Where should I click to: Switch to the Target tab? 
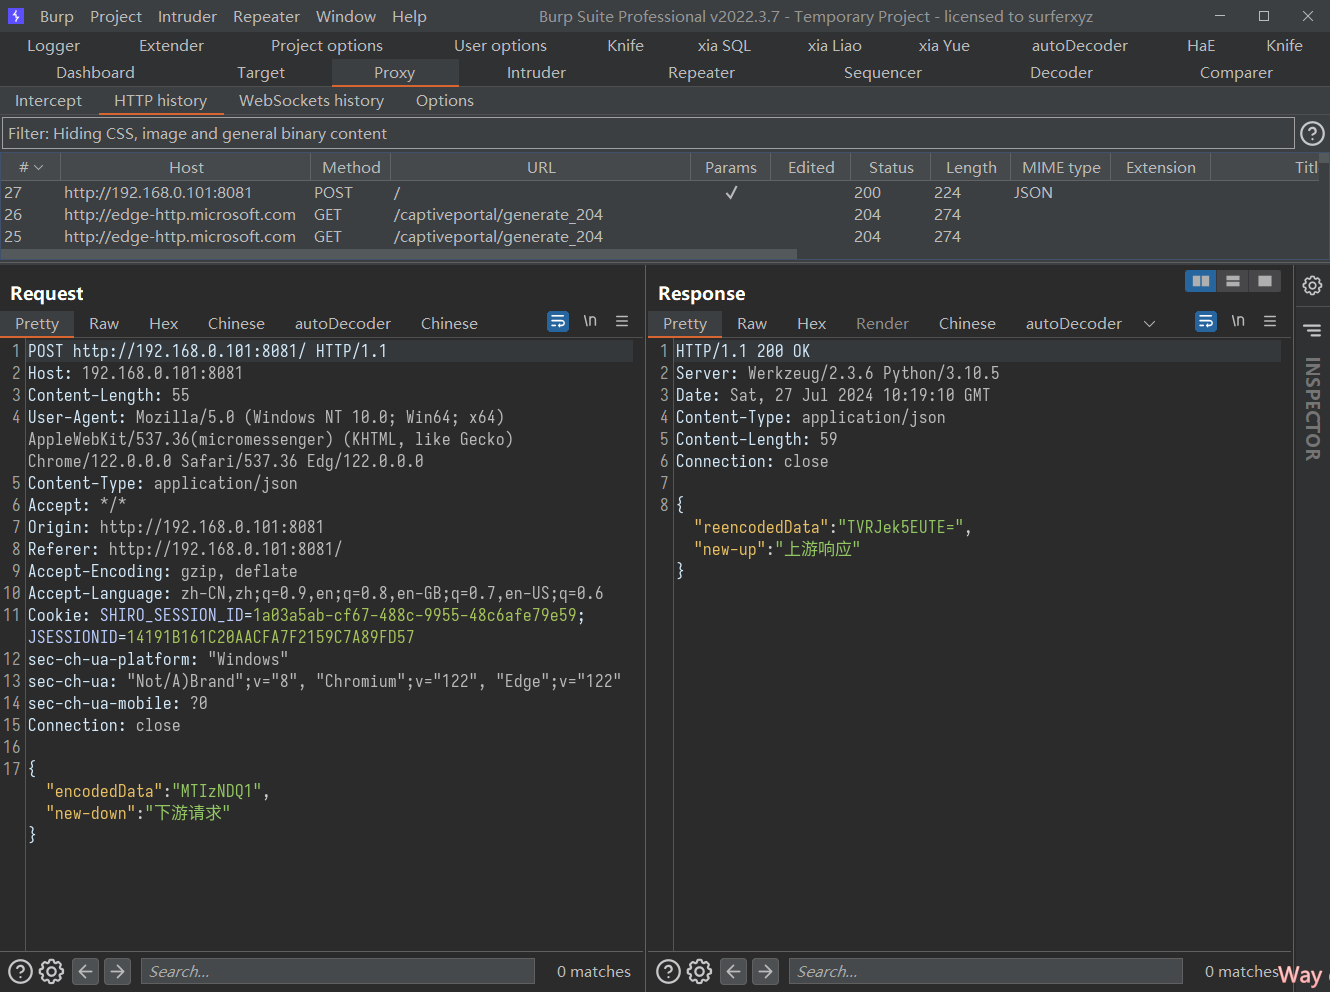(261, 72)
